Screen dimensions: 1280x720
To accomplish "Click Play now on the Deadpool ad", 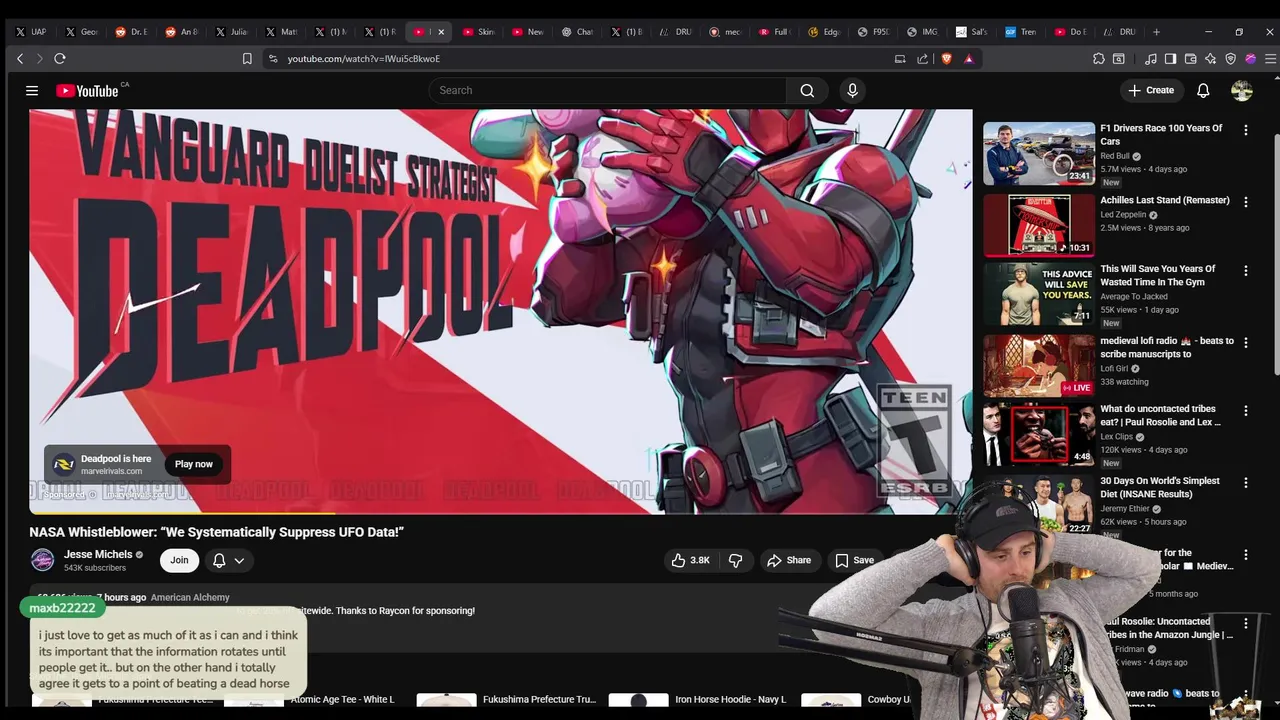I will [194, 464].
